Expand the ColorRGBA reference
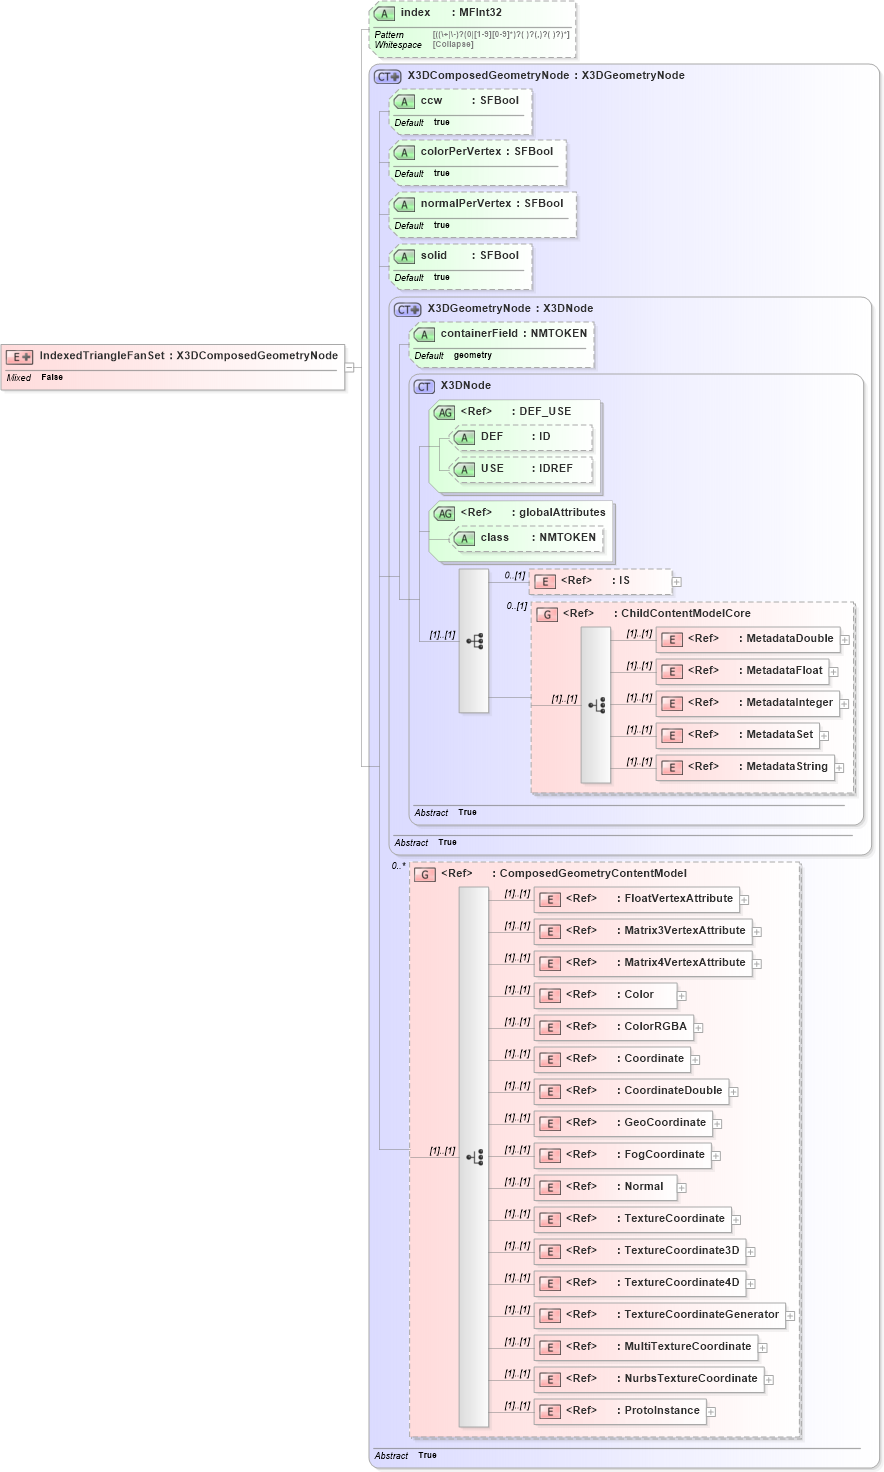Screen dimensions: 884x1472 (698, 1027)
